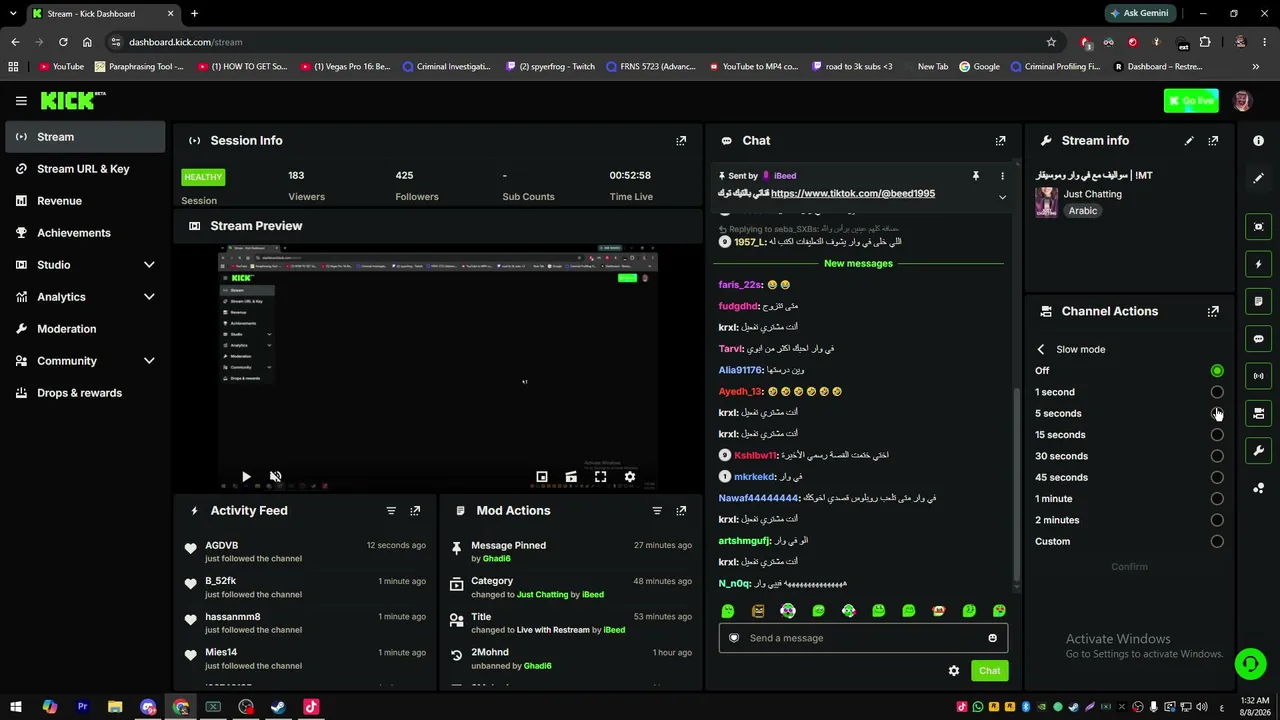
Task: Pop out the Chat panel
Action: tap(1000, 141)
